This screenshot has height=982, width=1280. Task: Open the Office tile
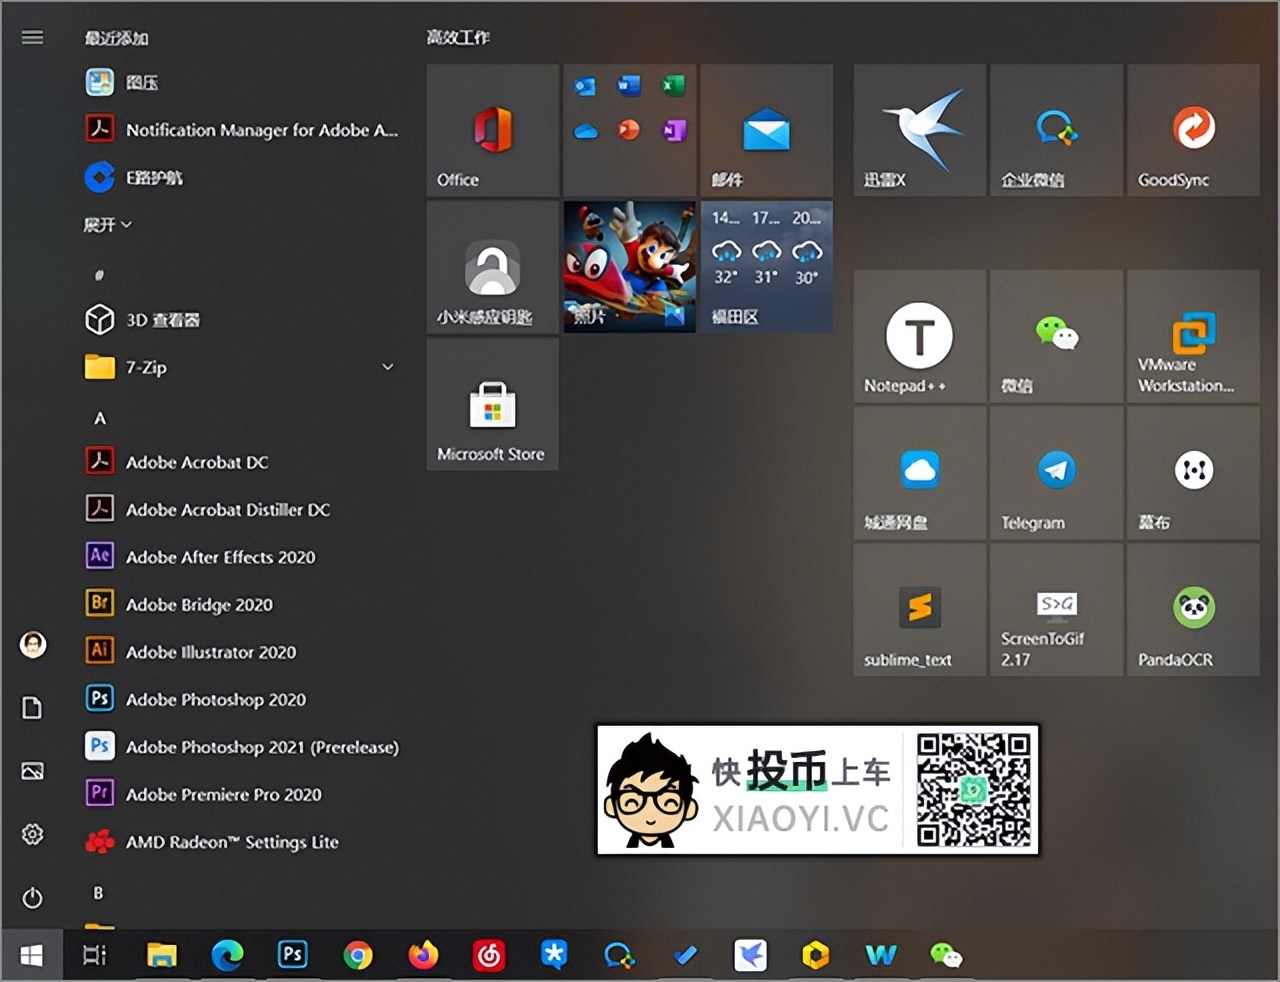[492, 131]
